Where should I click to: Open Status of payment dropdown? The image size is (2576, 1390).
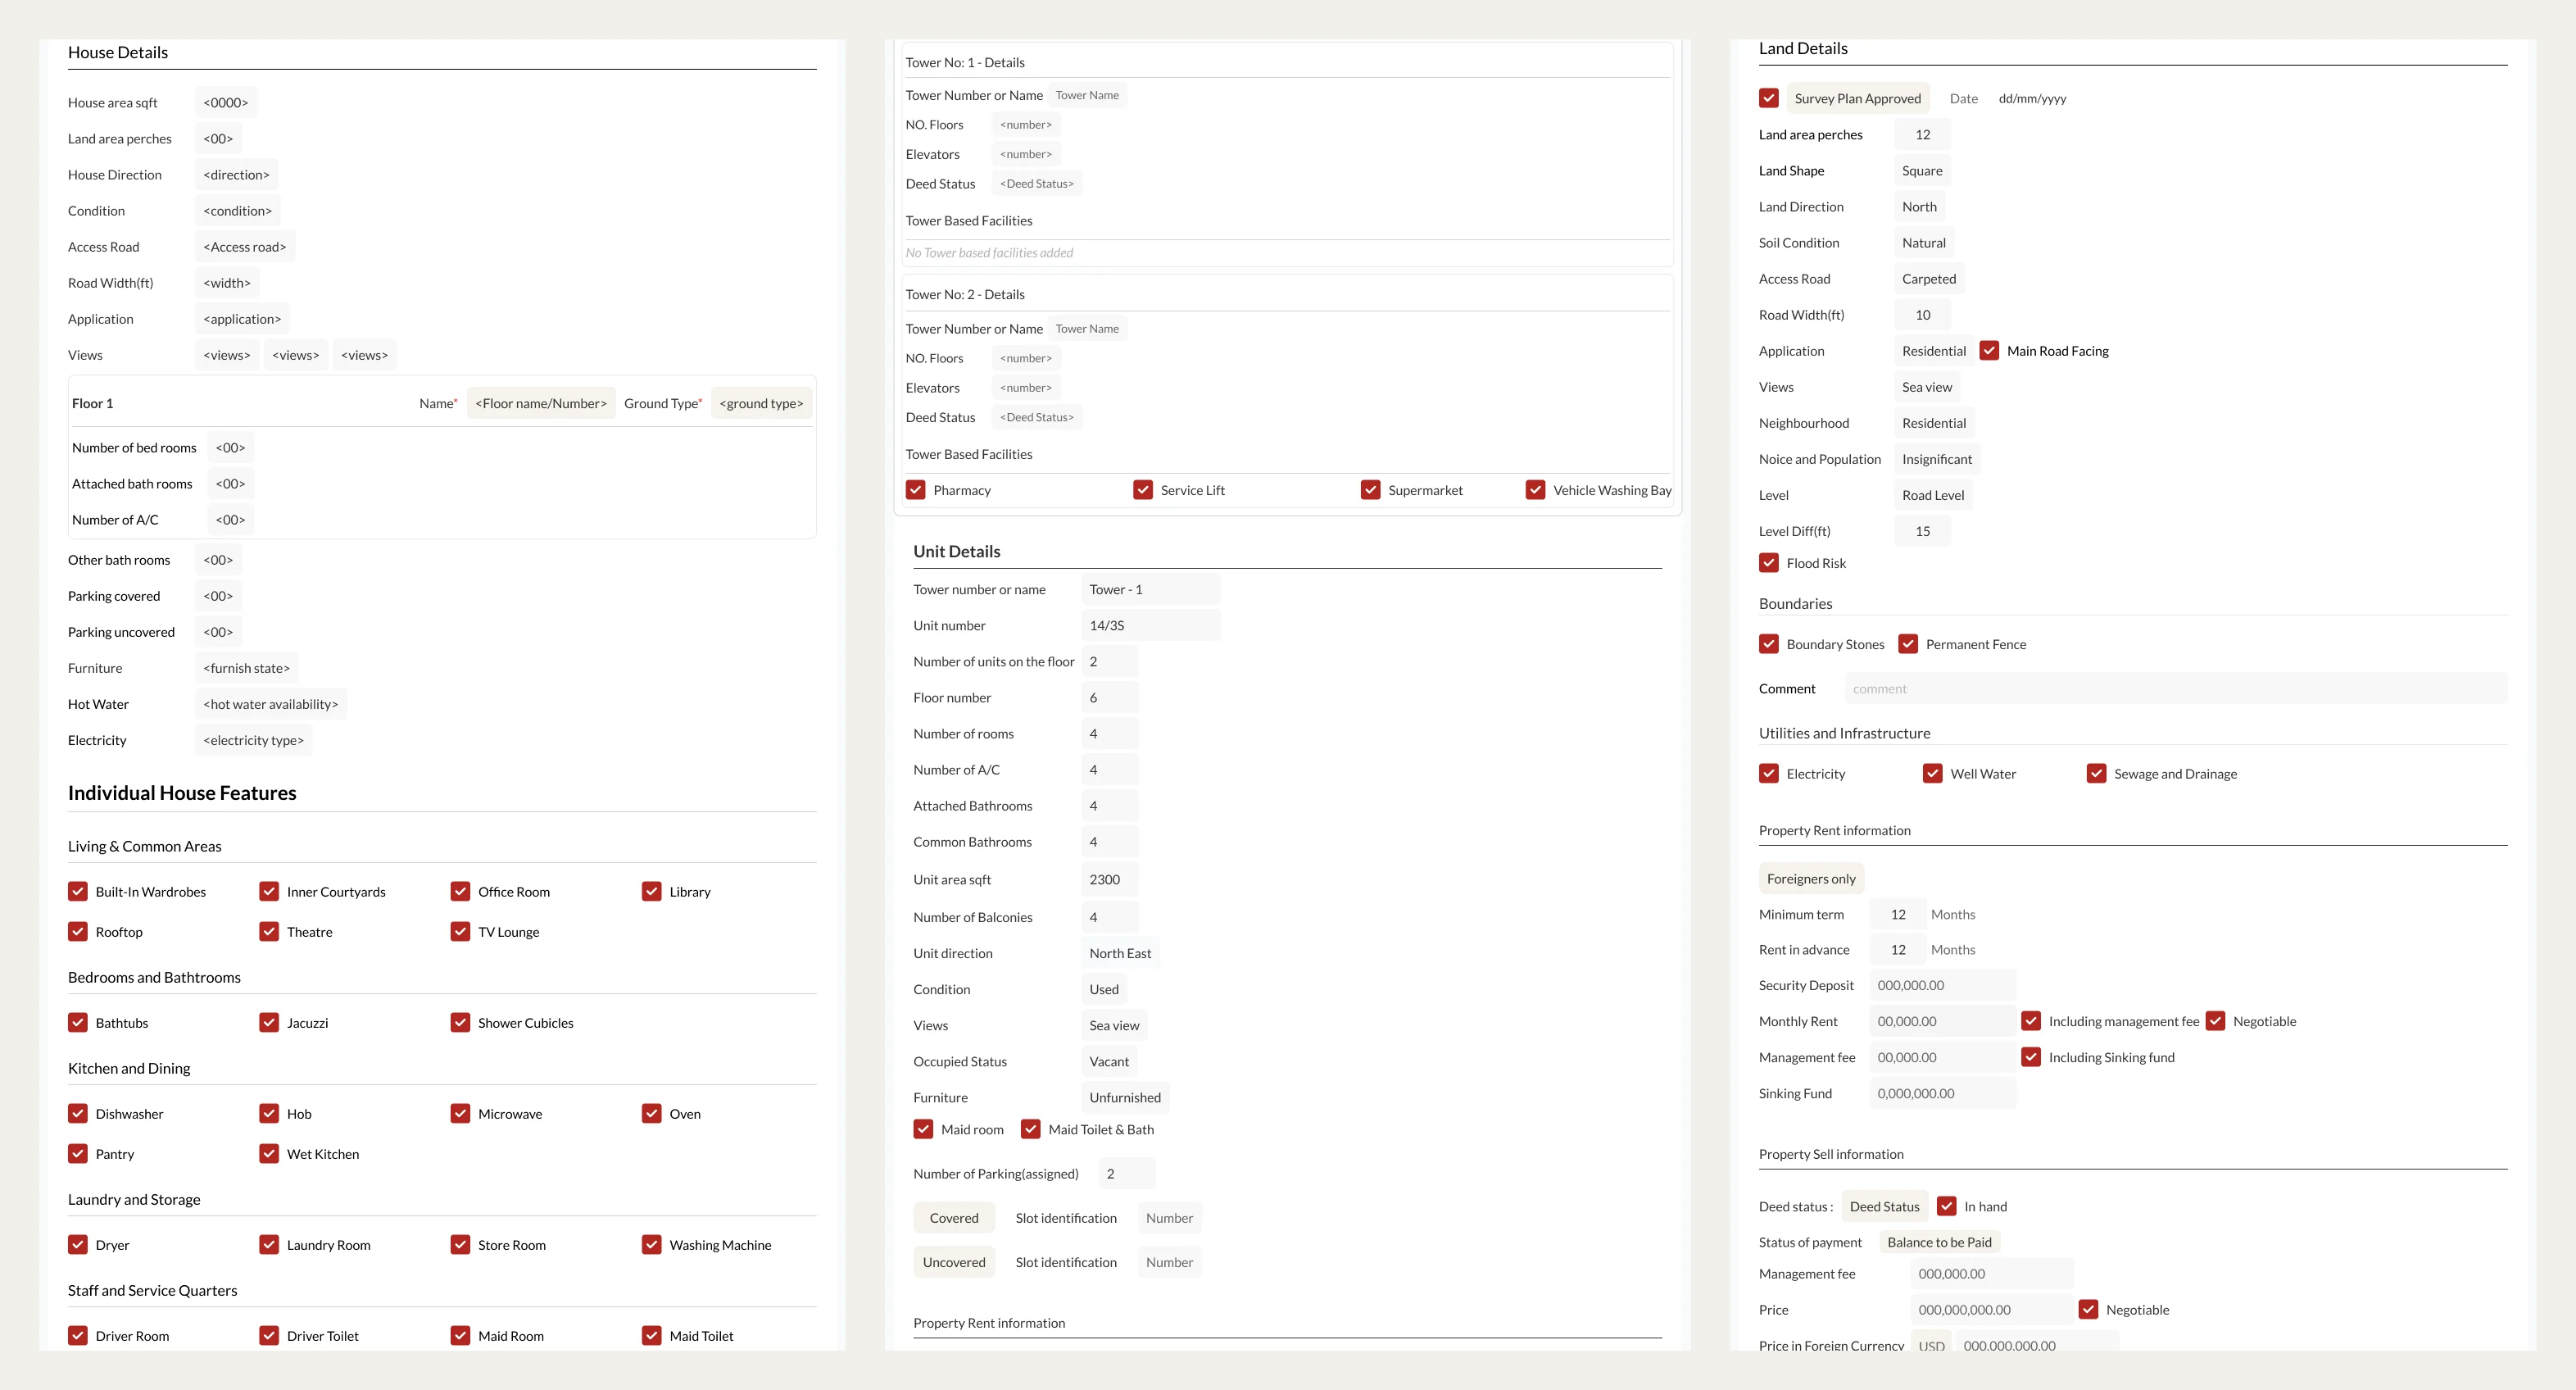click(x=1939, y=1242)
